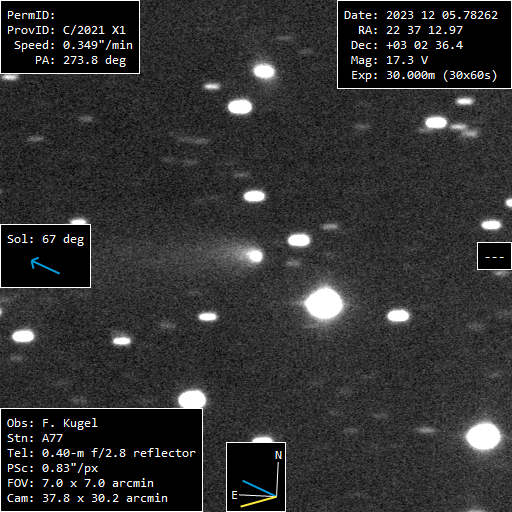Click the E label on compass
This screenshot has width=512, height=512.
click(x=234, y=495)
